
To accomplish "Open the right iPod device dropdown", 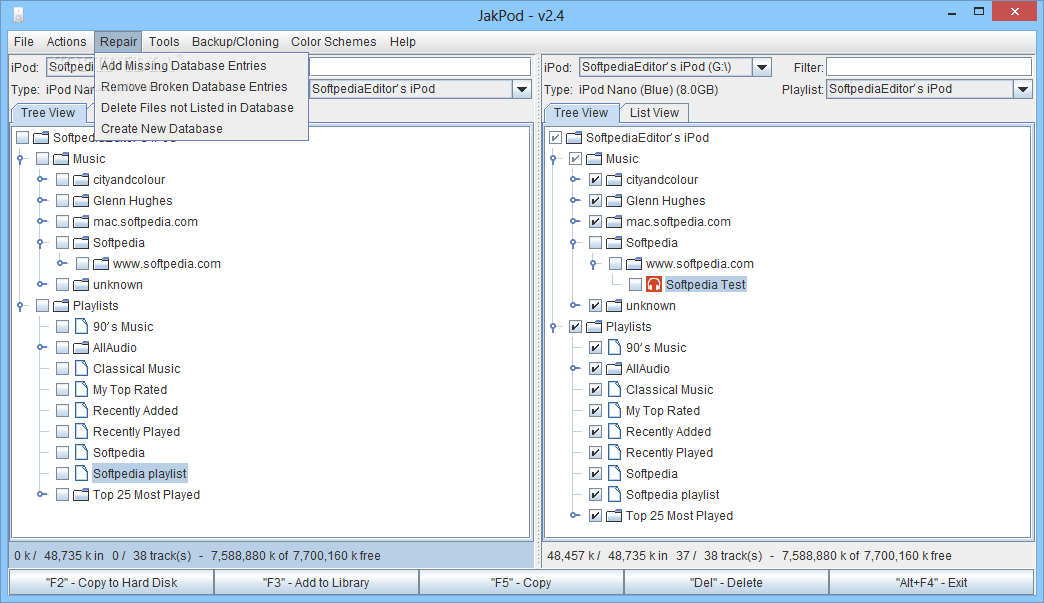I will click(762, 67).
